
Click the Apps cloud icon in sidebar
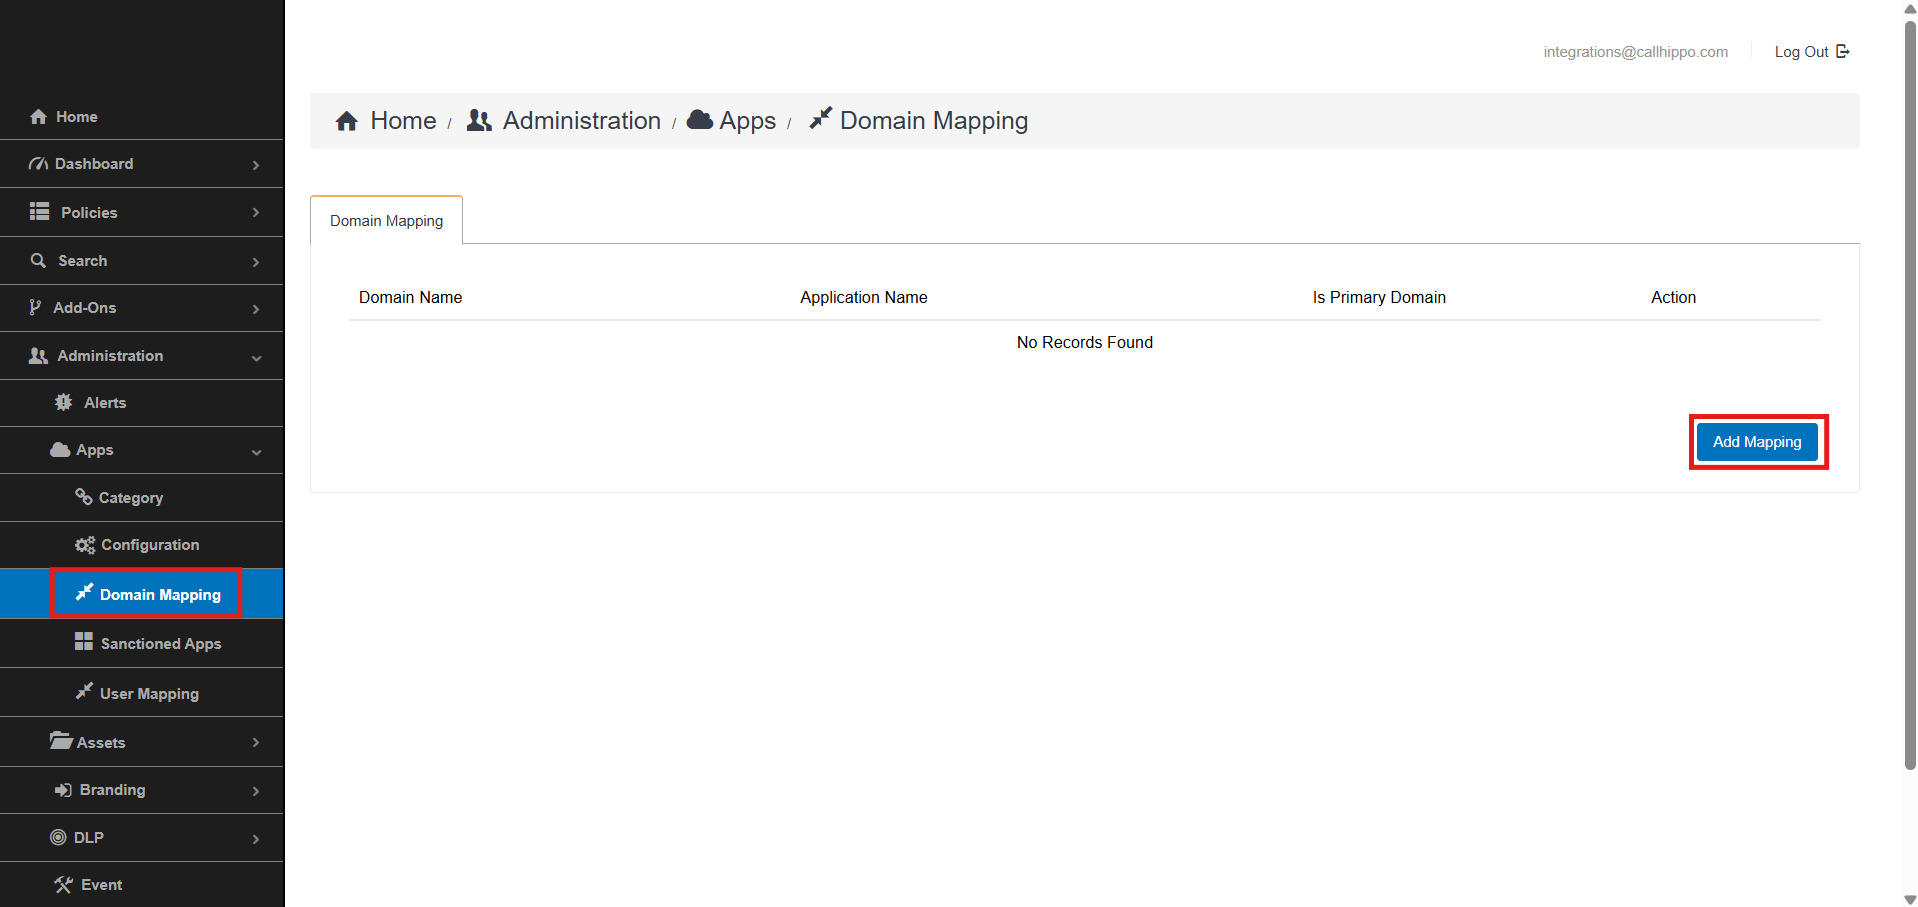[60, 450]
